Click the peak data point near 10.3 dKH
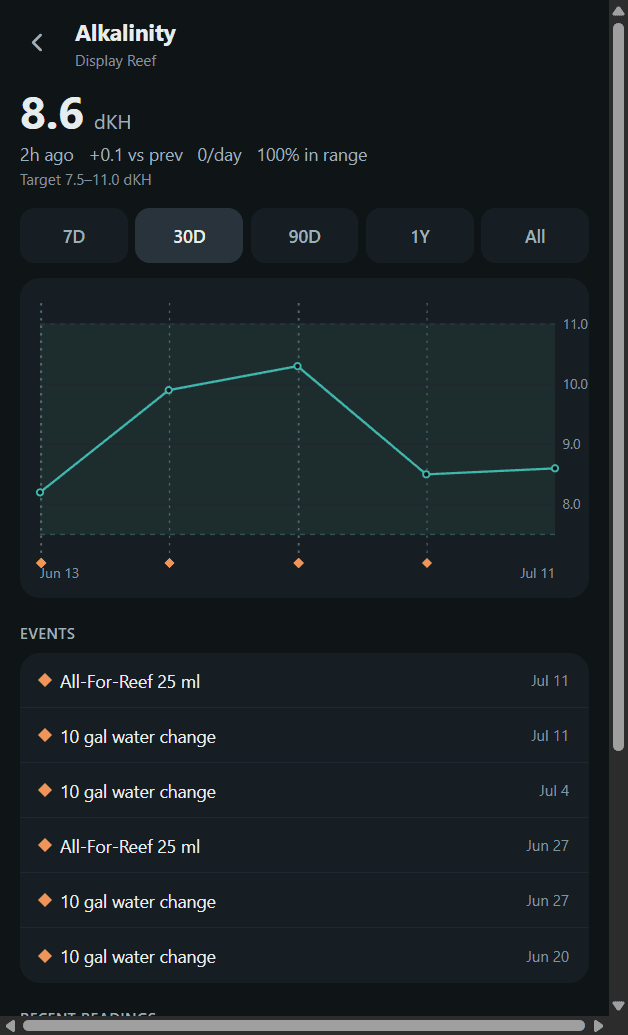628x1035 pixels. (x=298, y=366)
